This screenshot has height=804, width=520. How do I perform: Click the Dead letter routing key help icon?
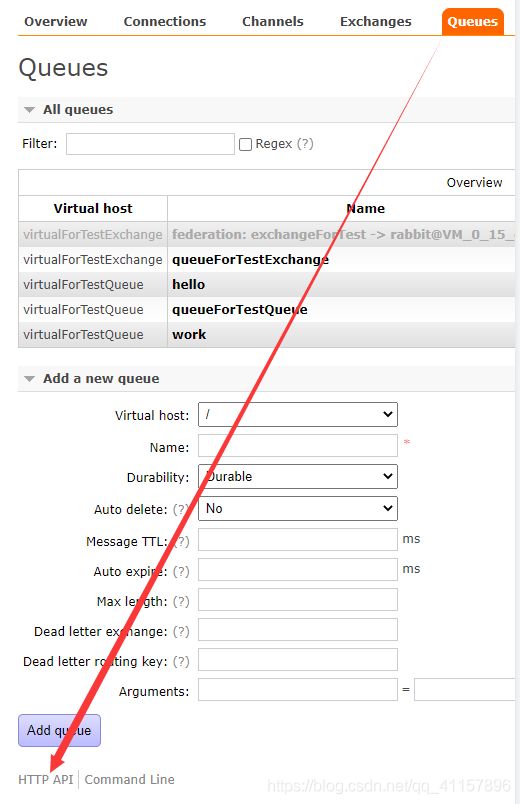coord(181,661)
